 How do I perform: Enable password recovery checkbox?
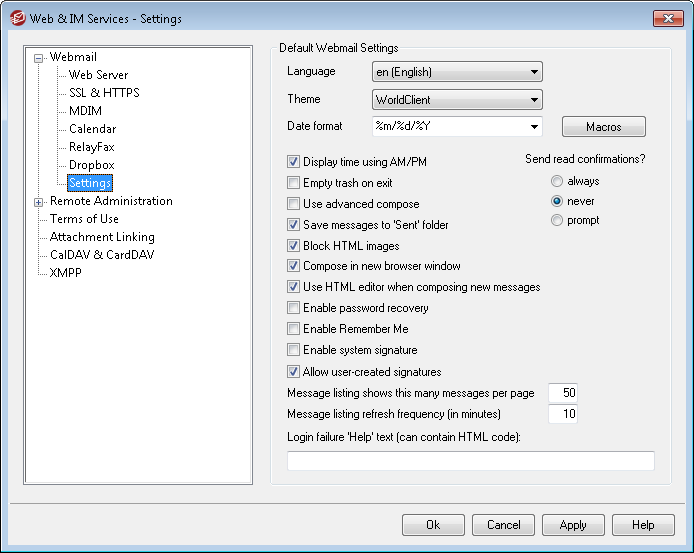tap(294, 308)
